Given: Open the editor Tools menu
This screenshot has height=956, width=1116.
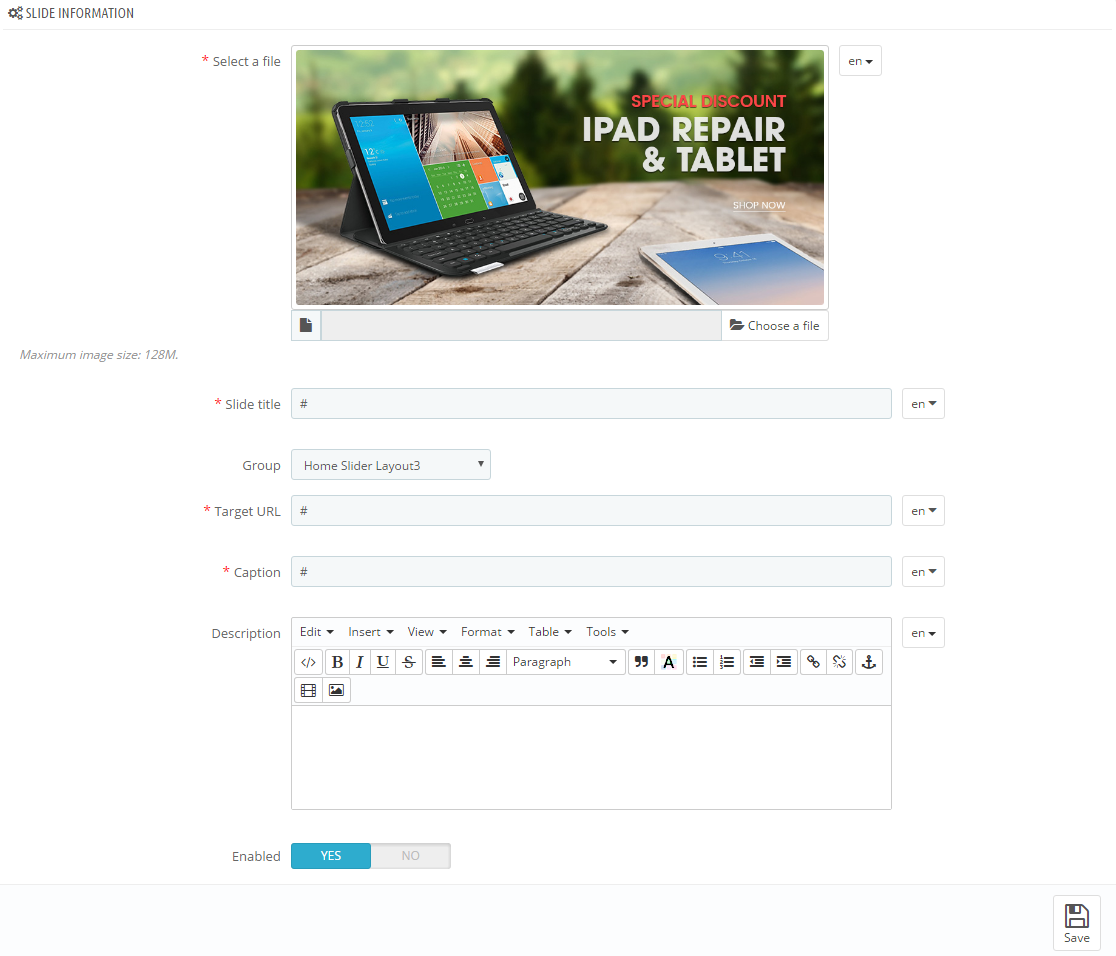Looking at the screenshot, I should 607,632.
